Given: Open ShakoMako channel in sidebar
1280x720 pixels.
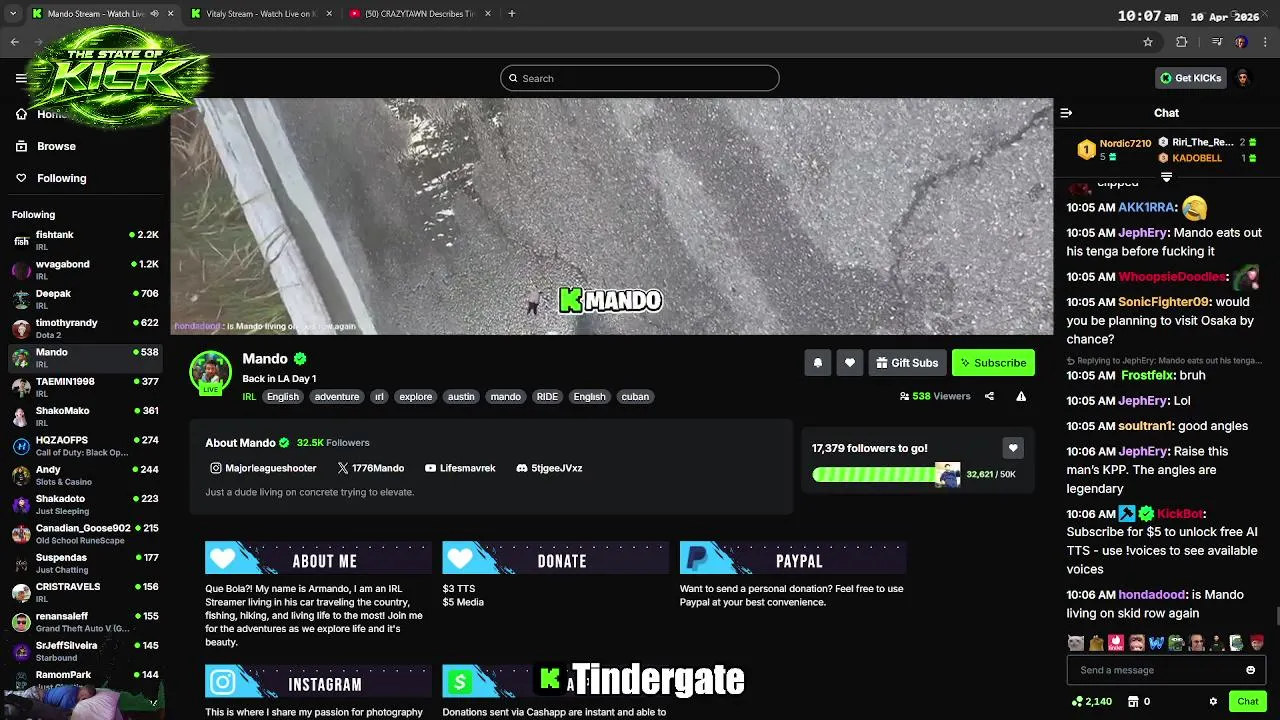Looking at the screenshot, I should [x=85, y=416].
